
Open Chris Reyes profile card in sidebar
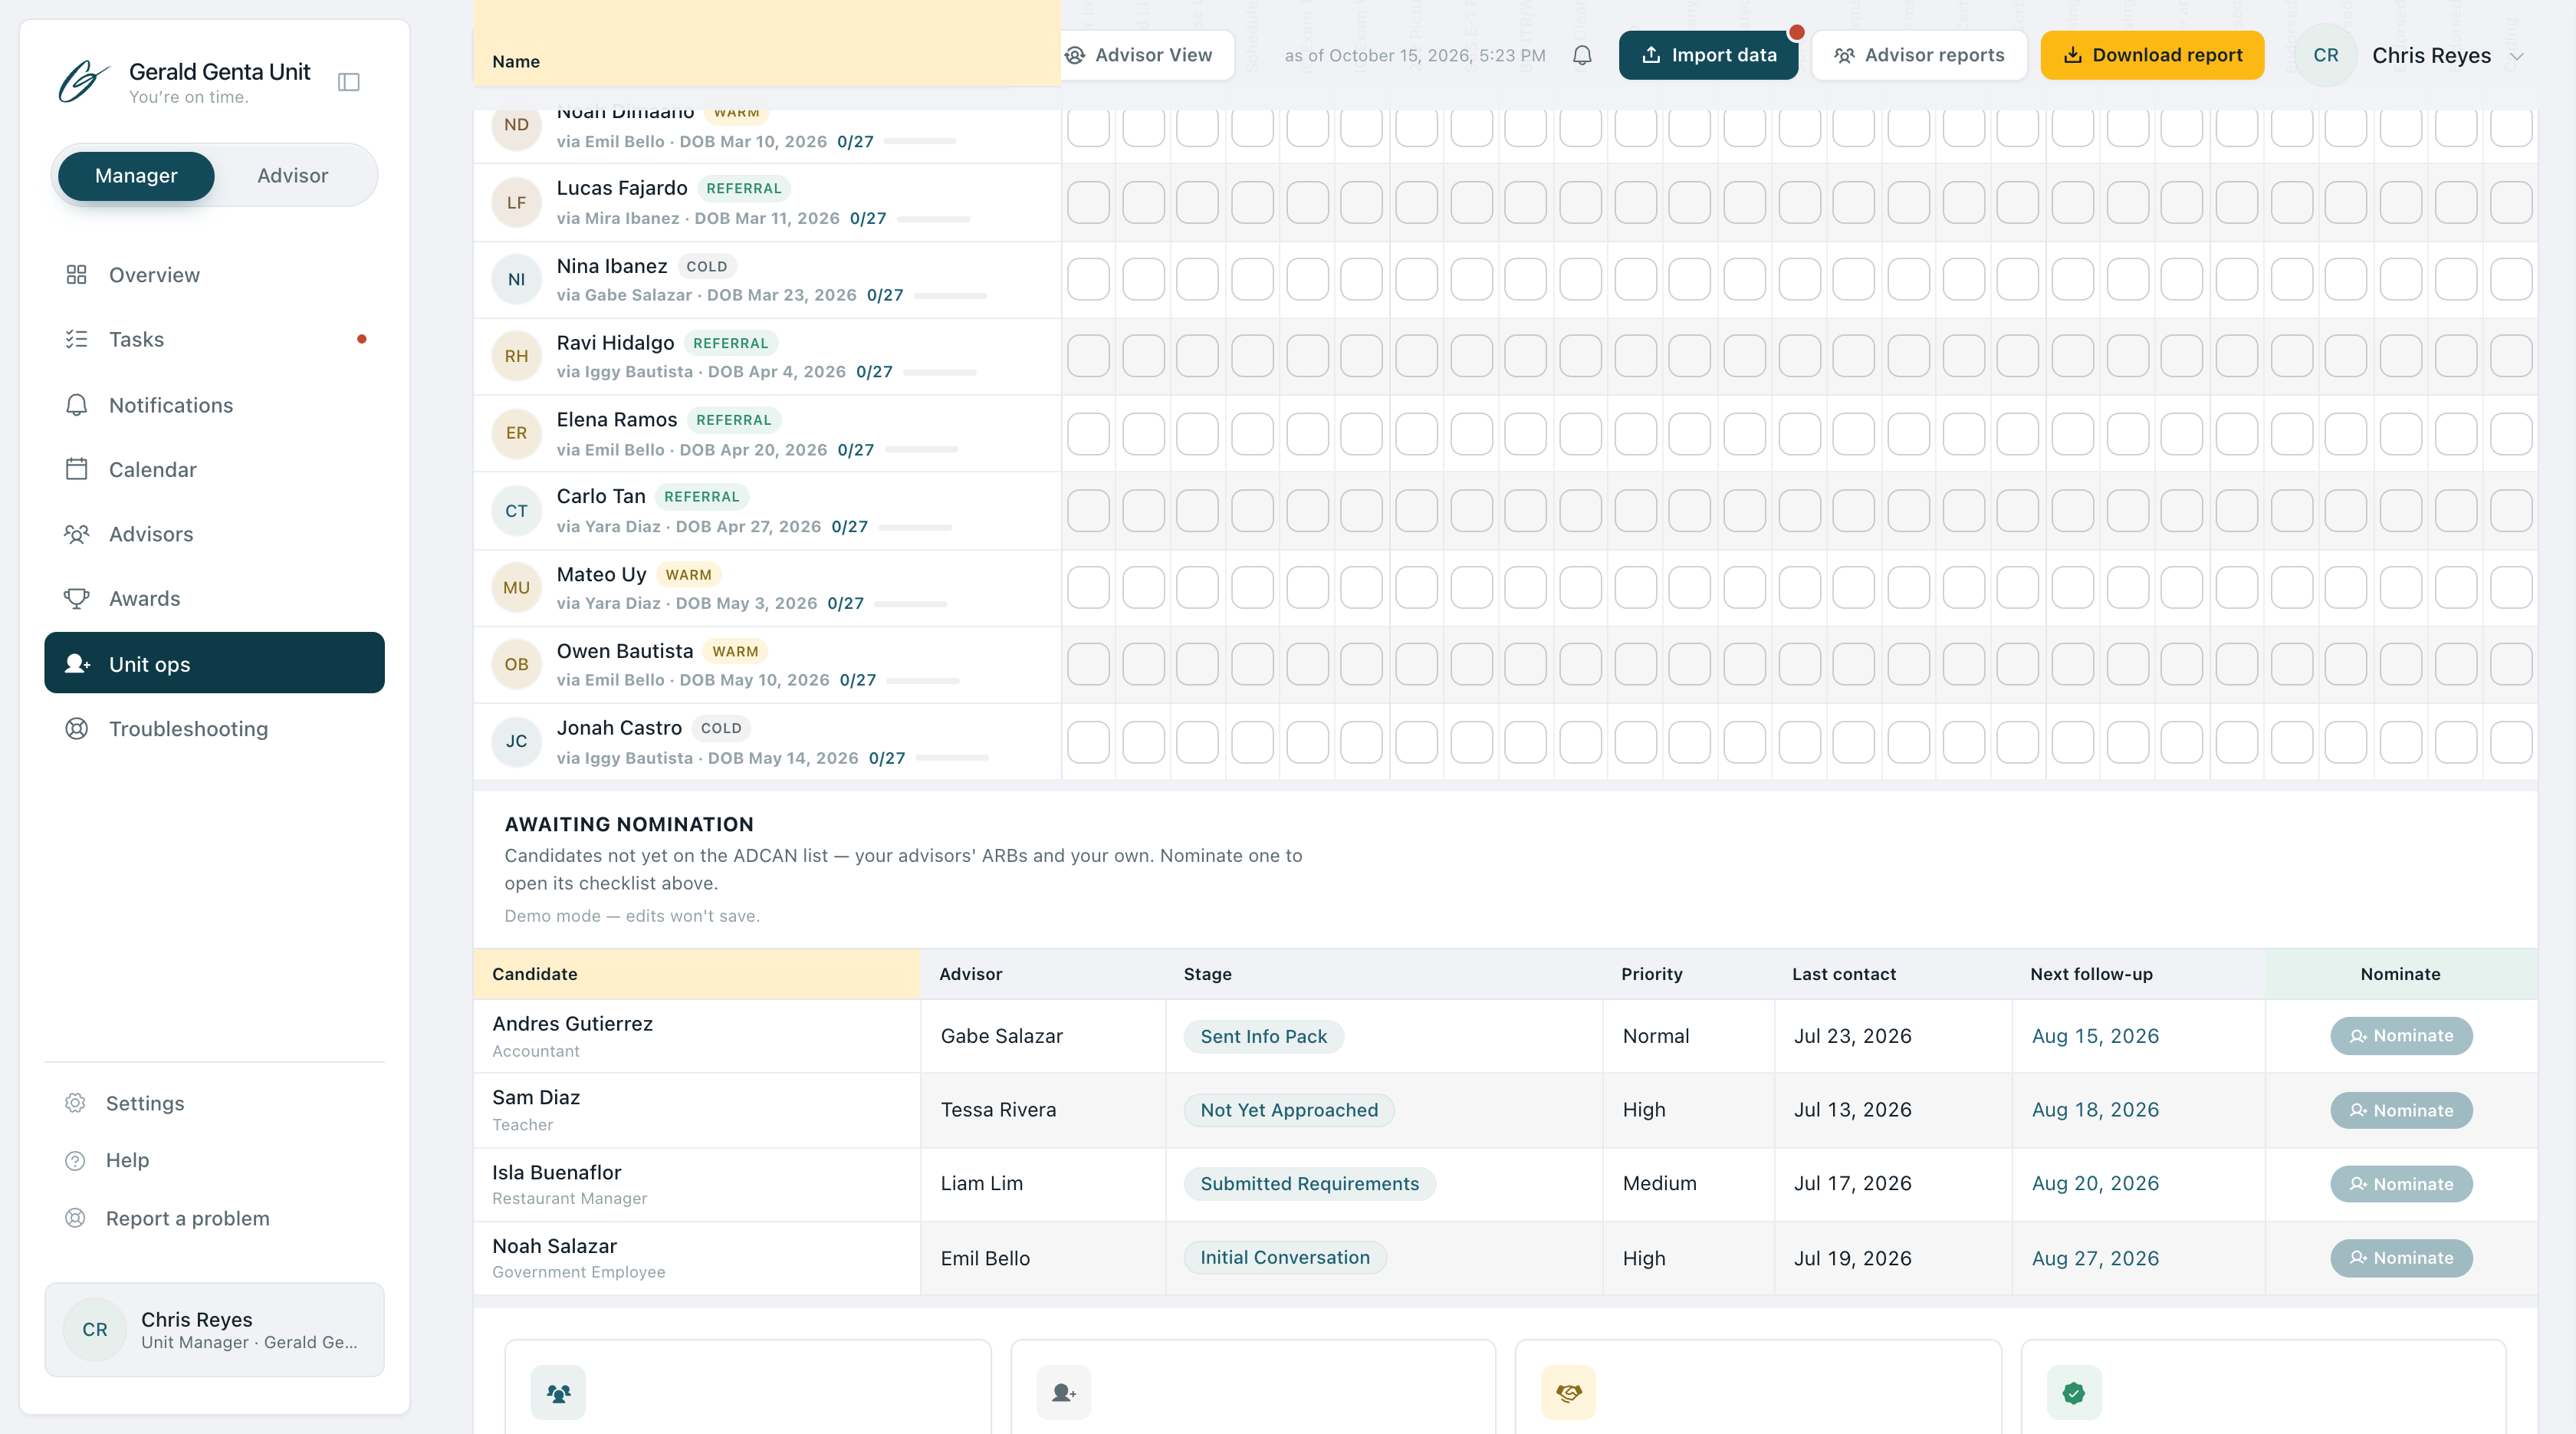pos(214,1330)
